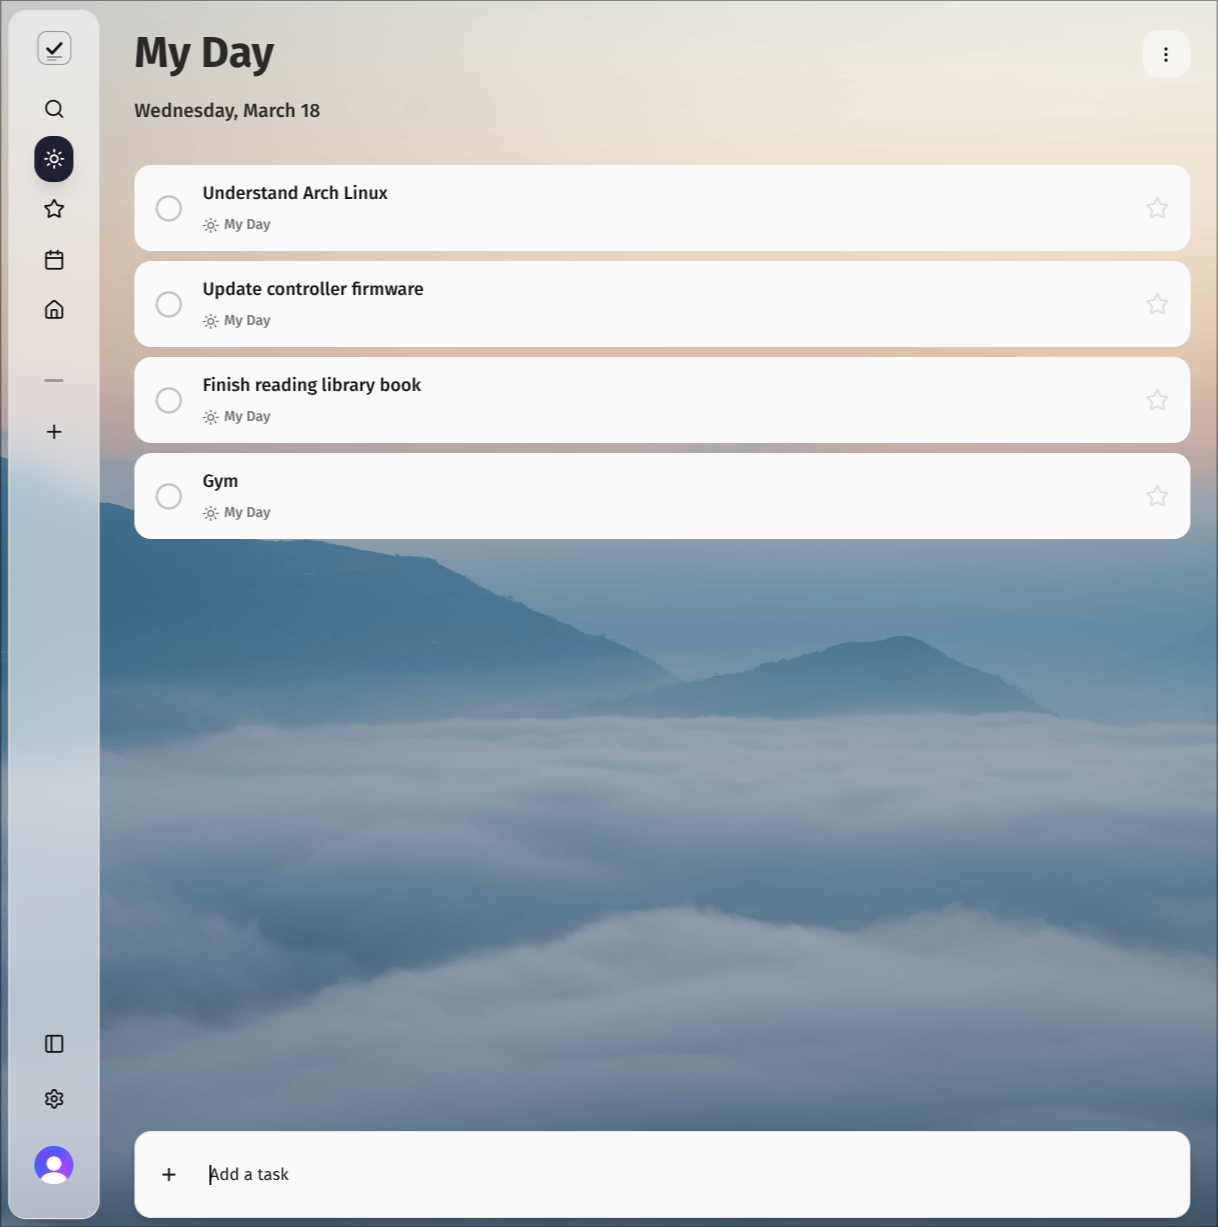
Task: Select the 'Update controller firmware' task card
Action: pyautogui.click(x=600, y=304)
